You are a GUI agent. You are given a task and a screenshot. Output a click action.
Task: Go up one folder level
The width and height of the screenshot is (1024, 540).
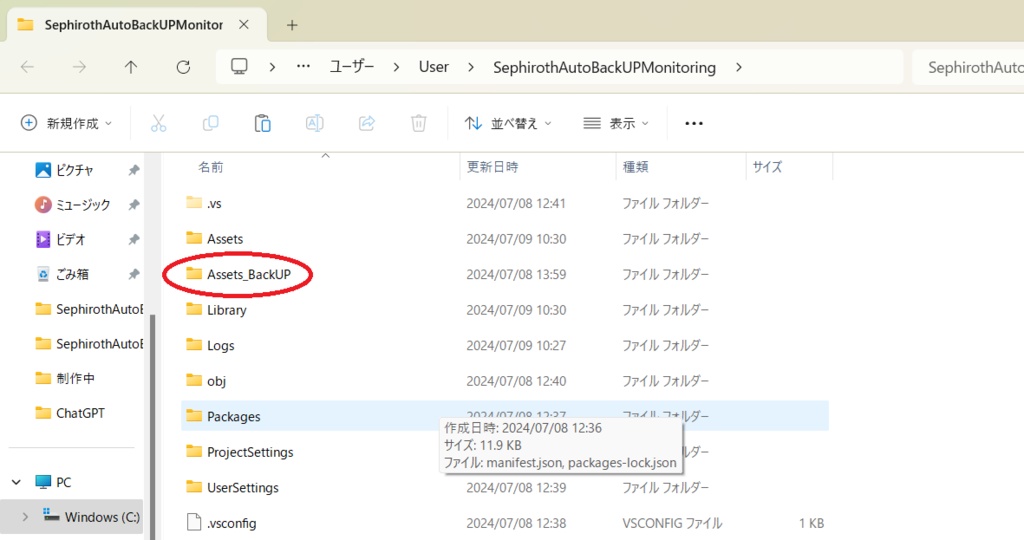[131, 67]
